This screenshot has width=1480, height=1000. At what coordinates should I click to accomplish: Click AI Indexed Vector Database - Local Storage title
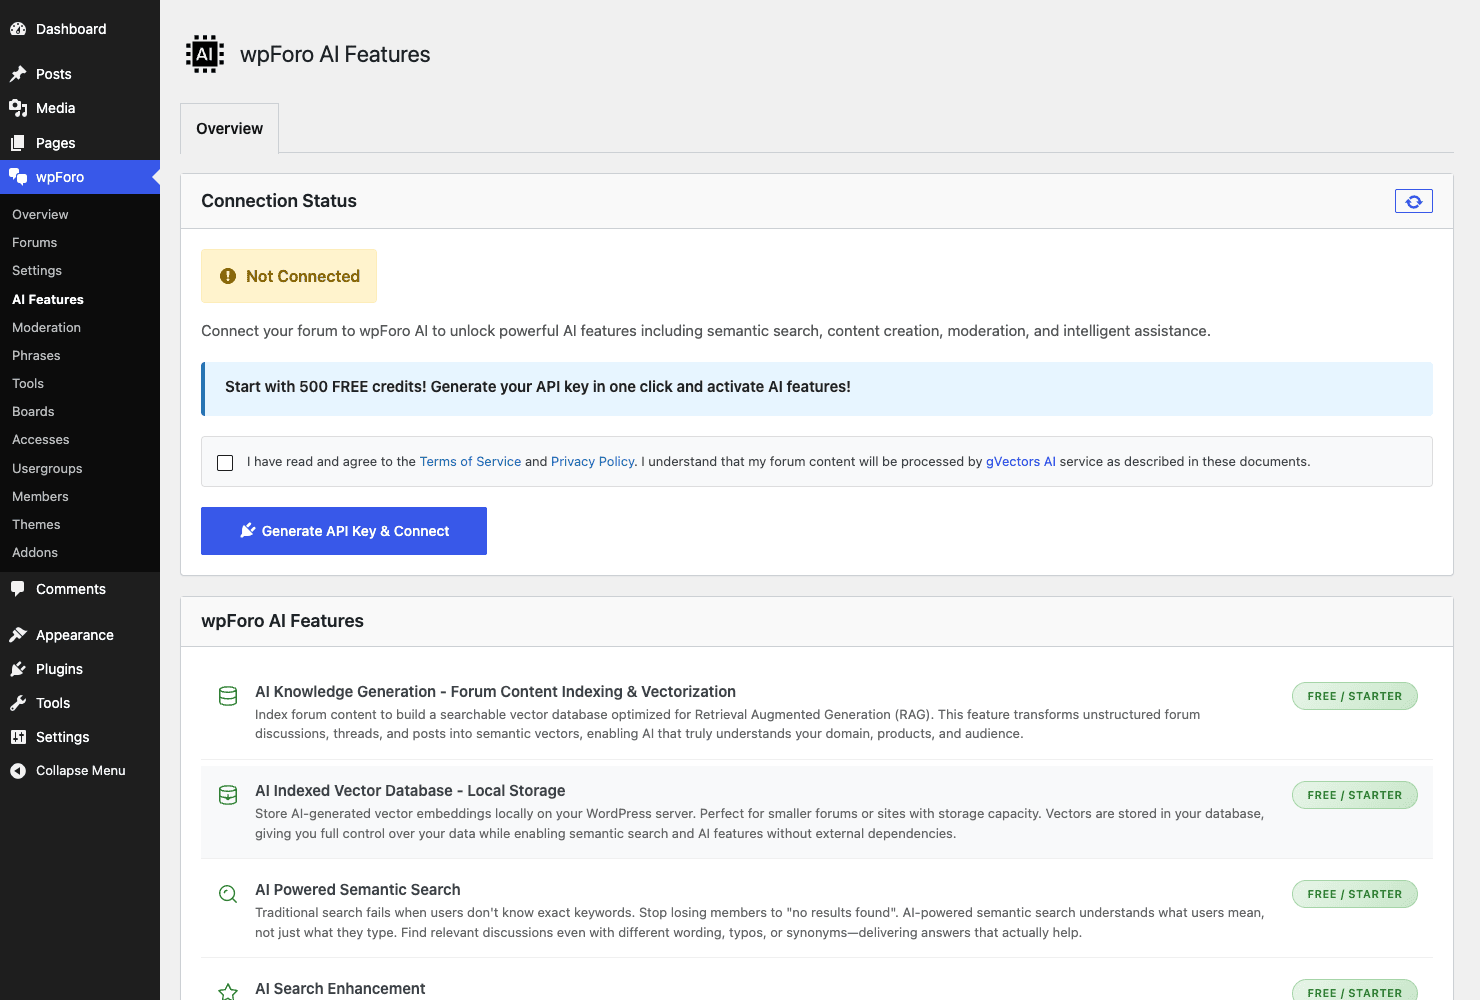[x=410, y=790]
